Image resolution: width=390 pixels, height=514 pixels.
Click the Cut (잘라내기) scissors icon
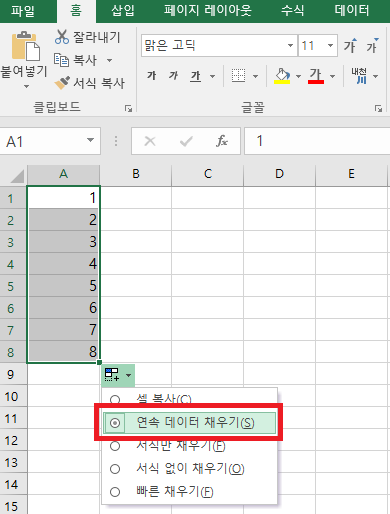tap(62, 37)
